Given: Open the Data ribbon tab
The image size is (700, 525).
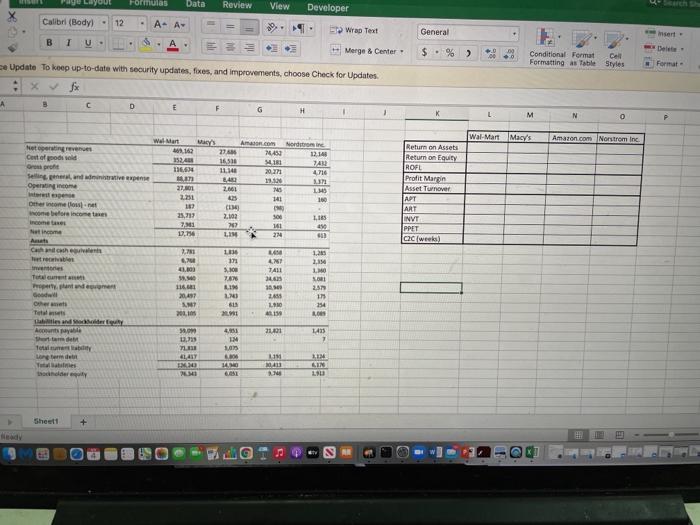Looking at the screenshot, I should click(196, 4).
